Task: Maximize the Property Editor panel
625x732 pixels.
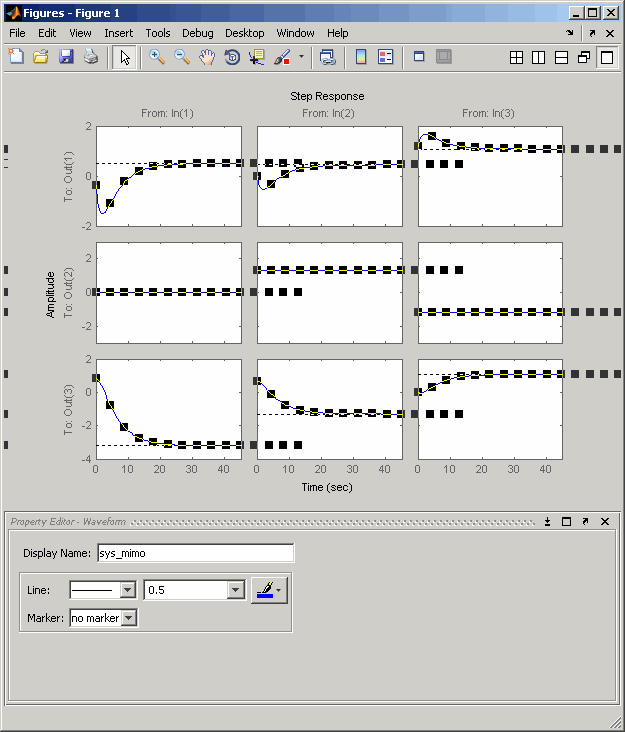Action: pyautogui.click(x=566, y=521)
